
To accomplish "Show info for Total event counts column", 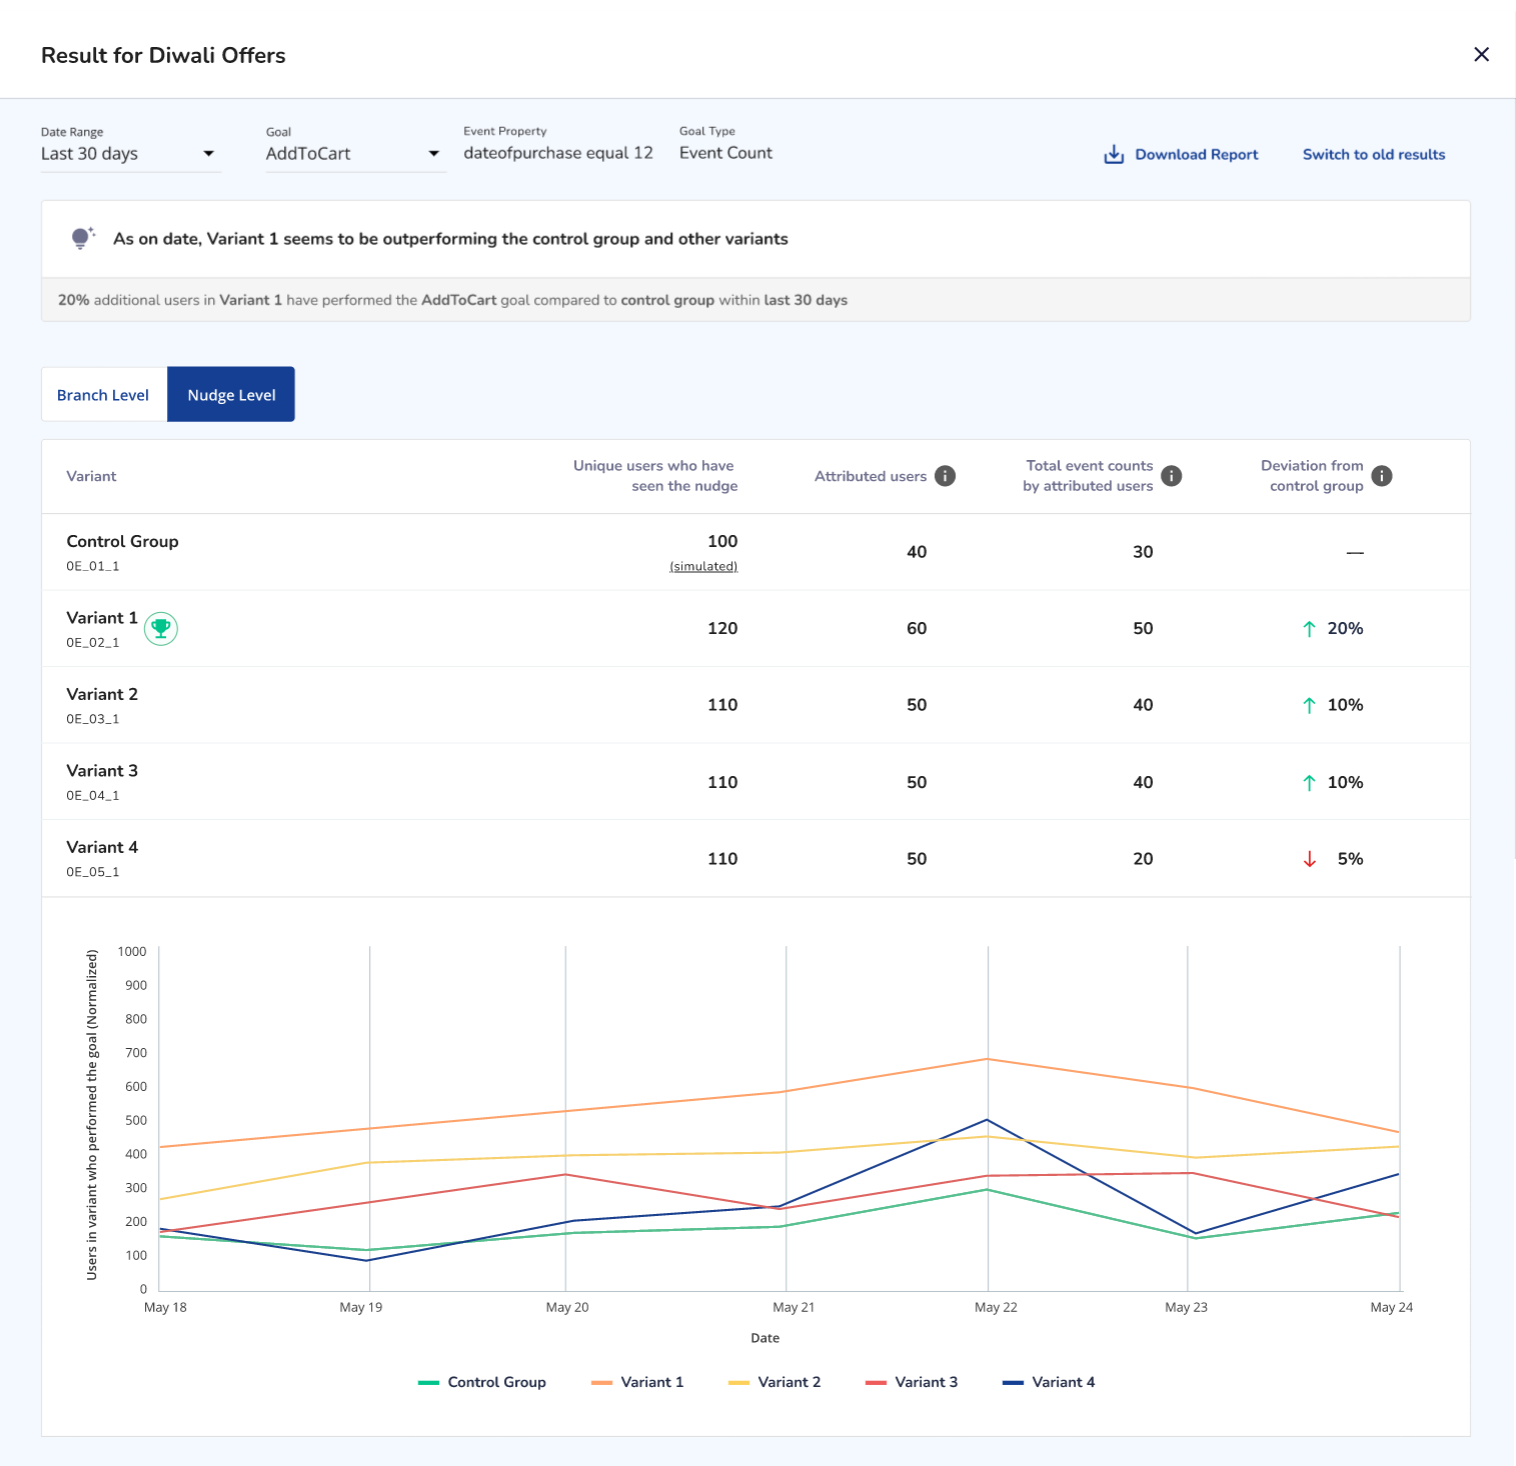I will click(x=1172, y=476).
